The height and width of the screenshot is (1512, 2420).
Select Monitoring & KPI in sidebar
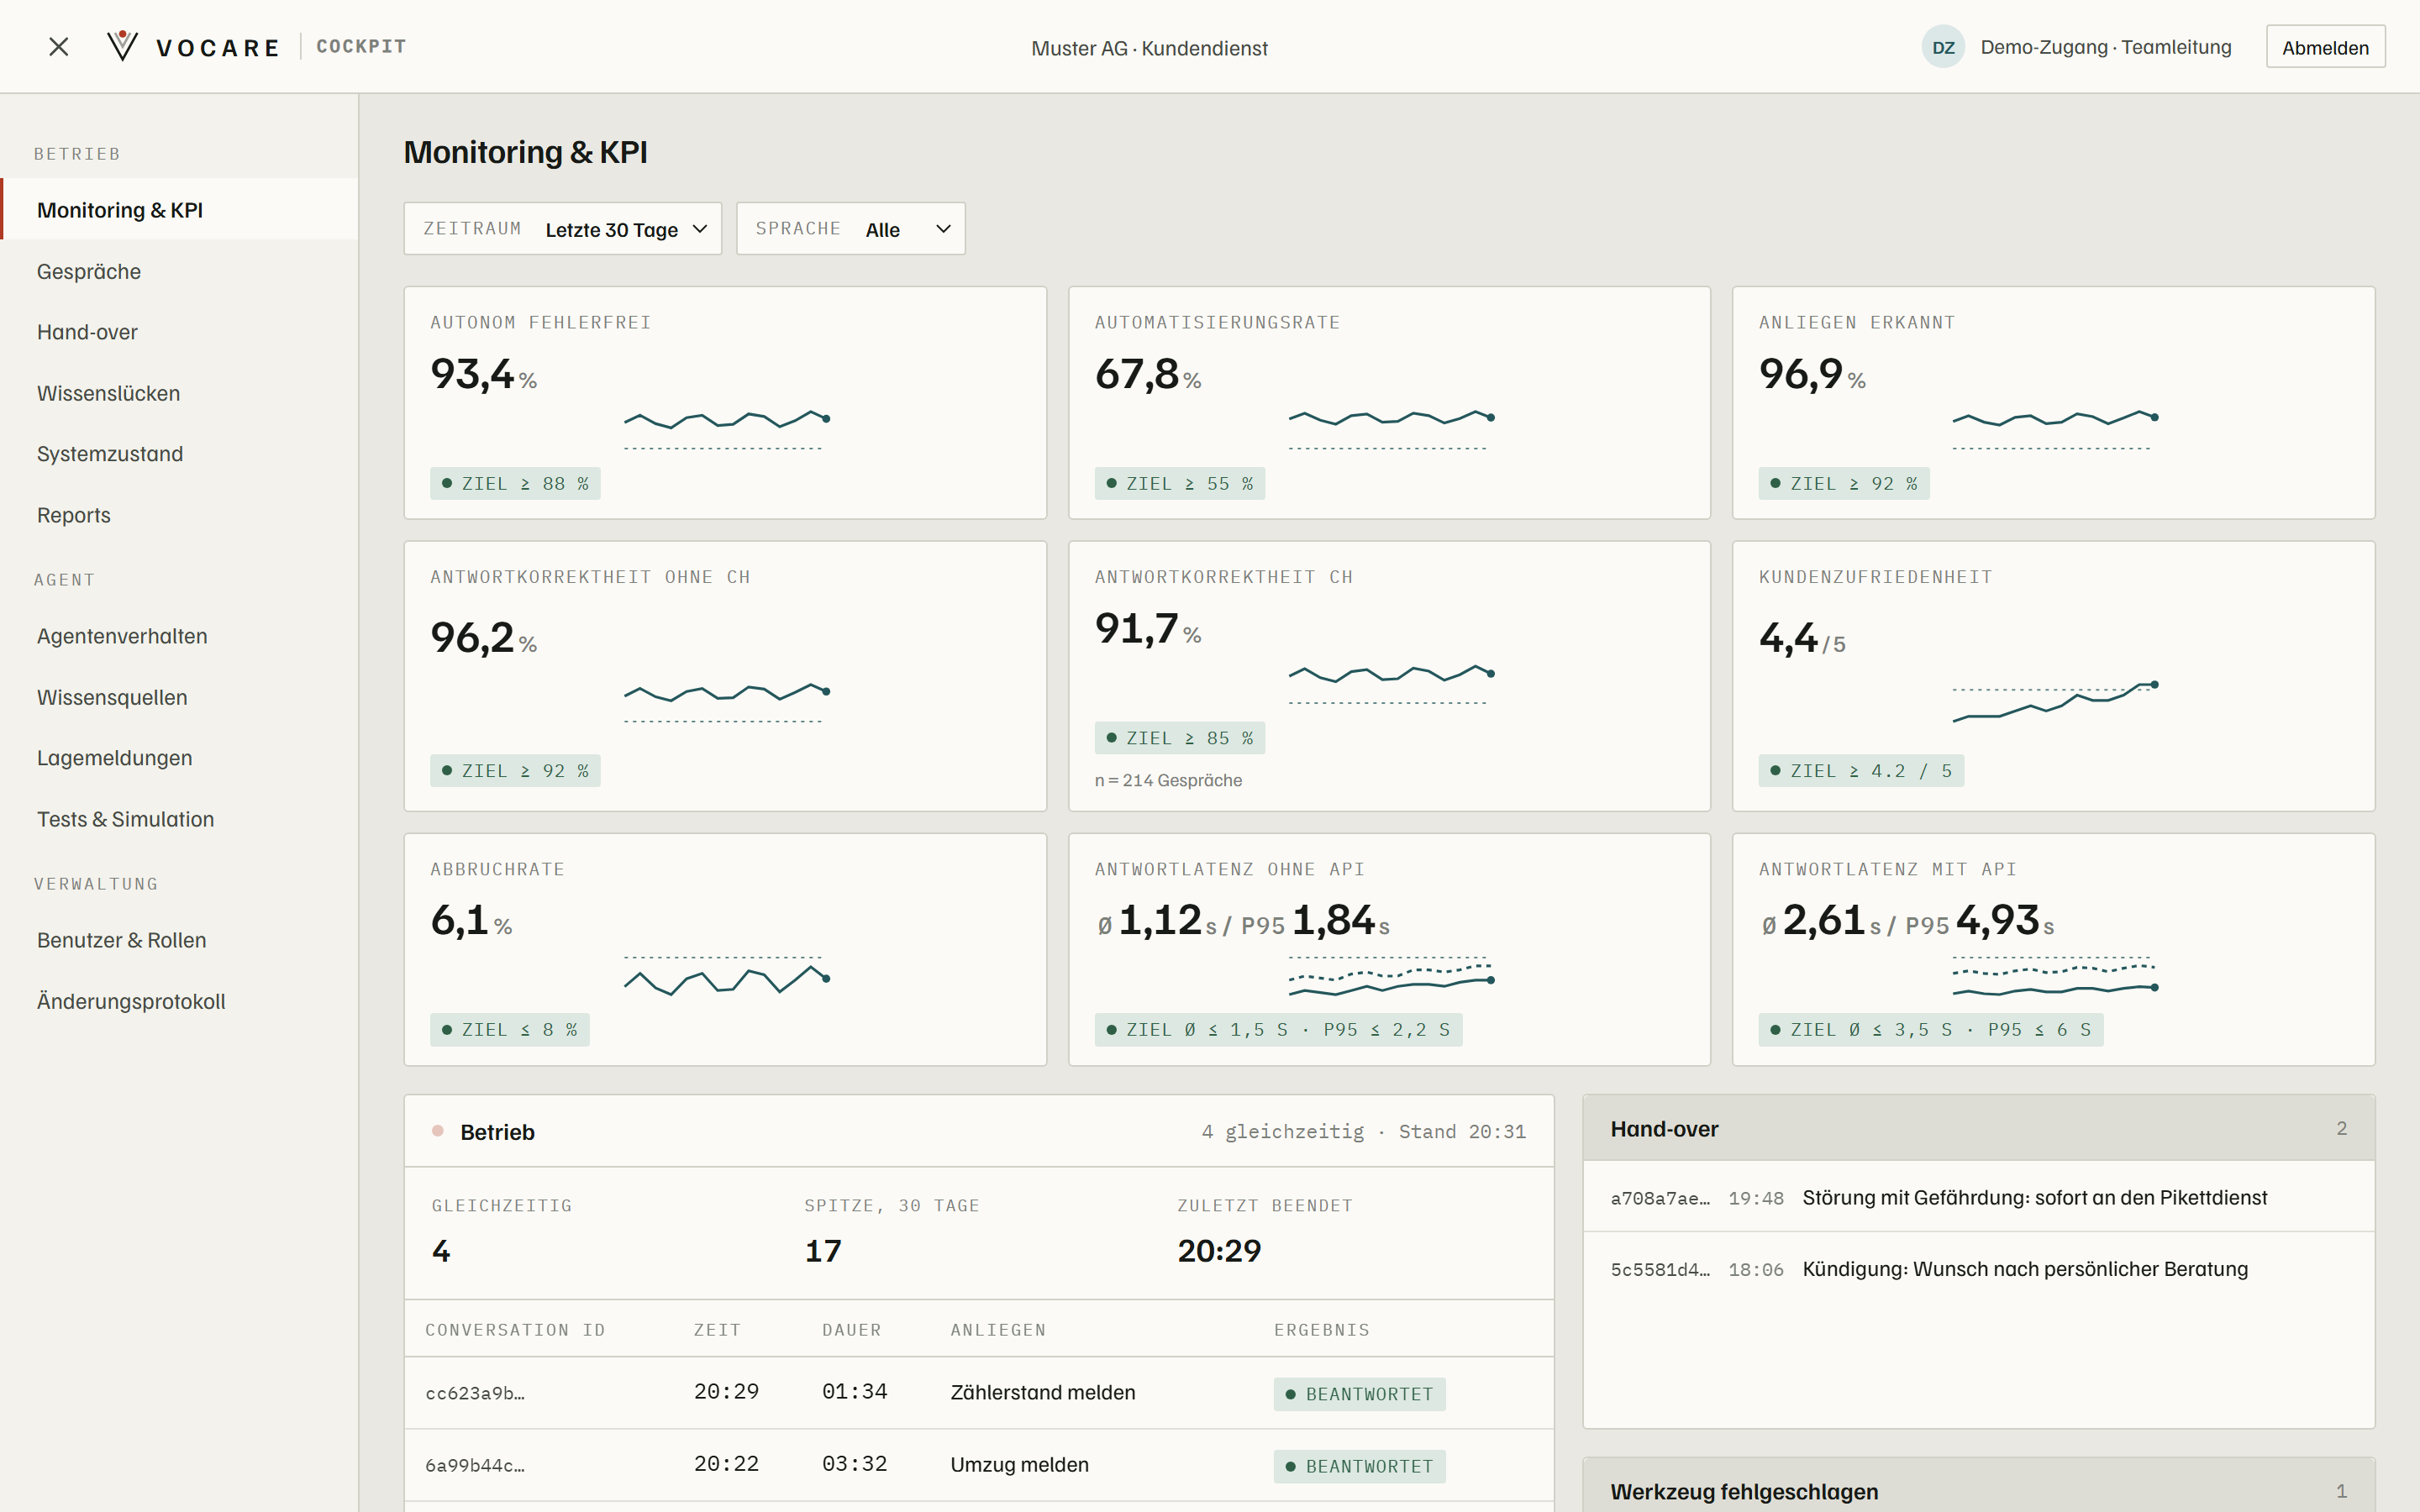pos(180,210)
